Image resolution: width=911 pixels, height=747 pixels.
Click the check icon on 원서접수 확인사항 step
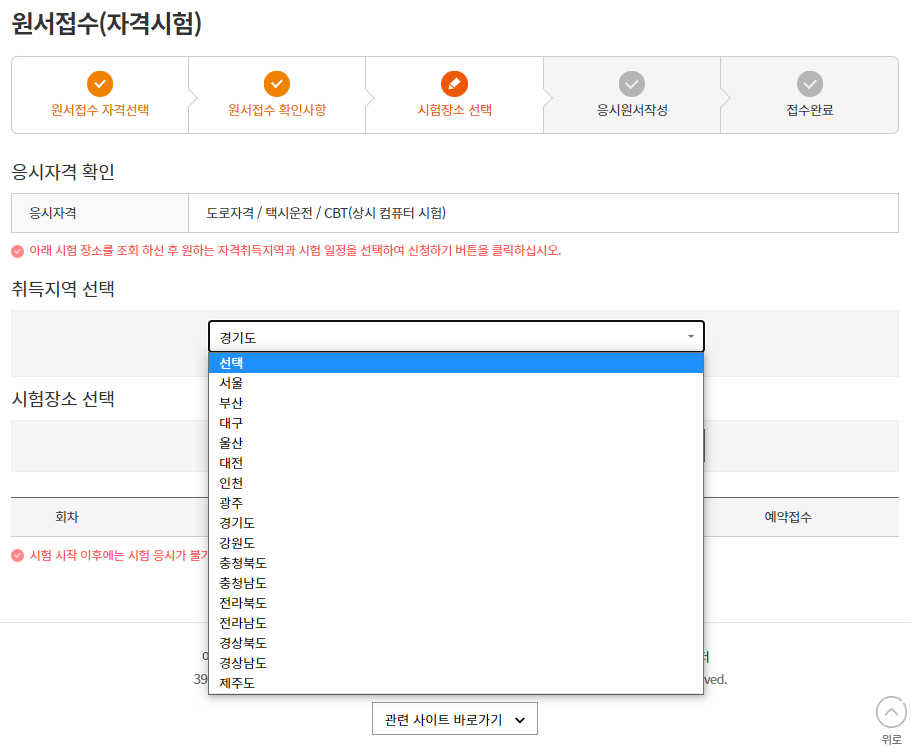277,84
